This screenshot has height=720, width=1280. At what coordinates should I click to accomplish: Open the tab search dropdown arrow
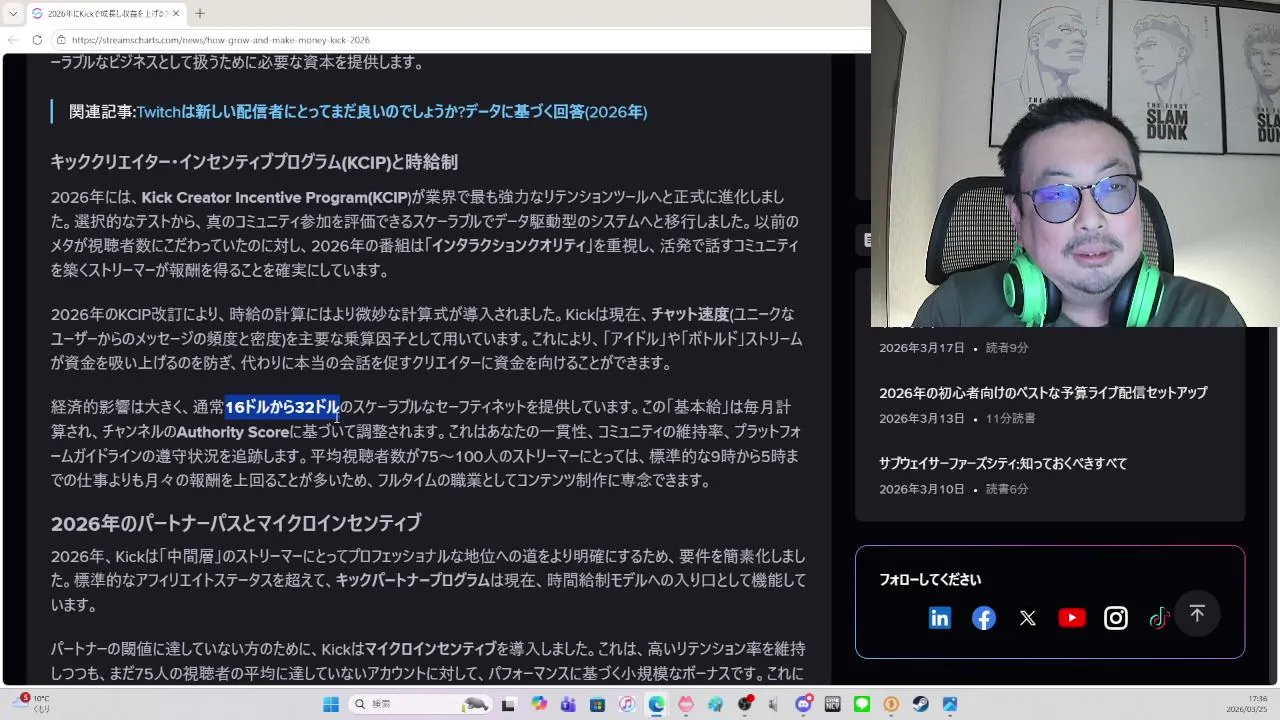coord(13,14)
